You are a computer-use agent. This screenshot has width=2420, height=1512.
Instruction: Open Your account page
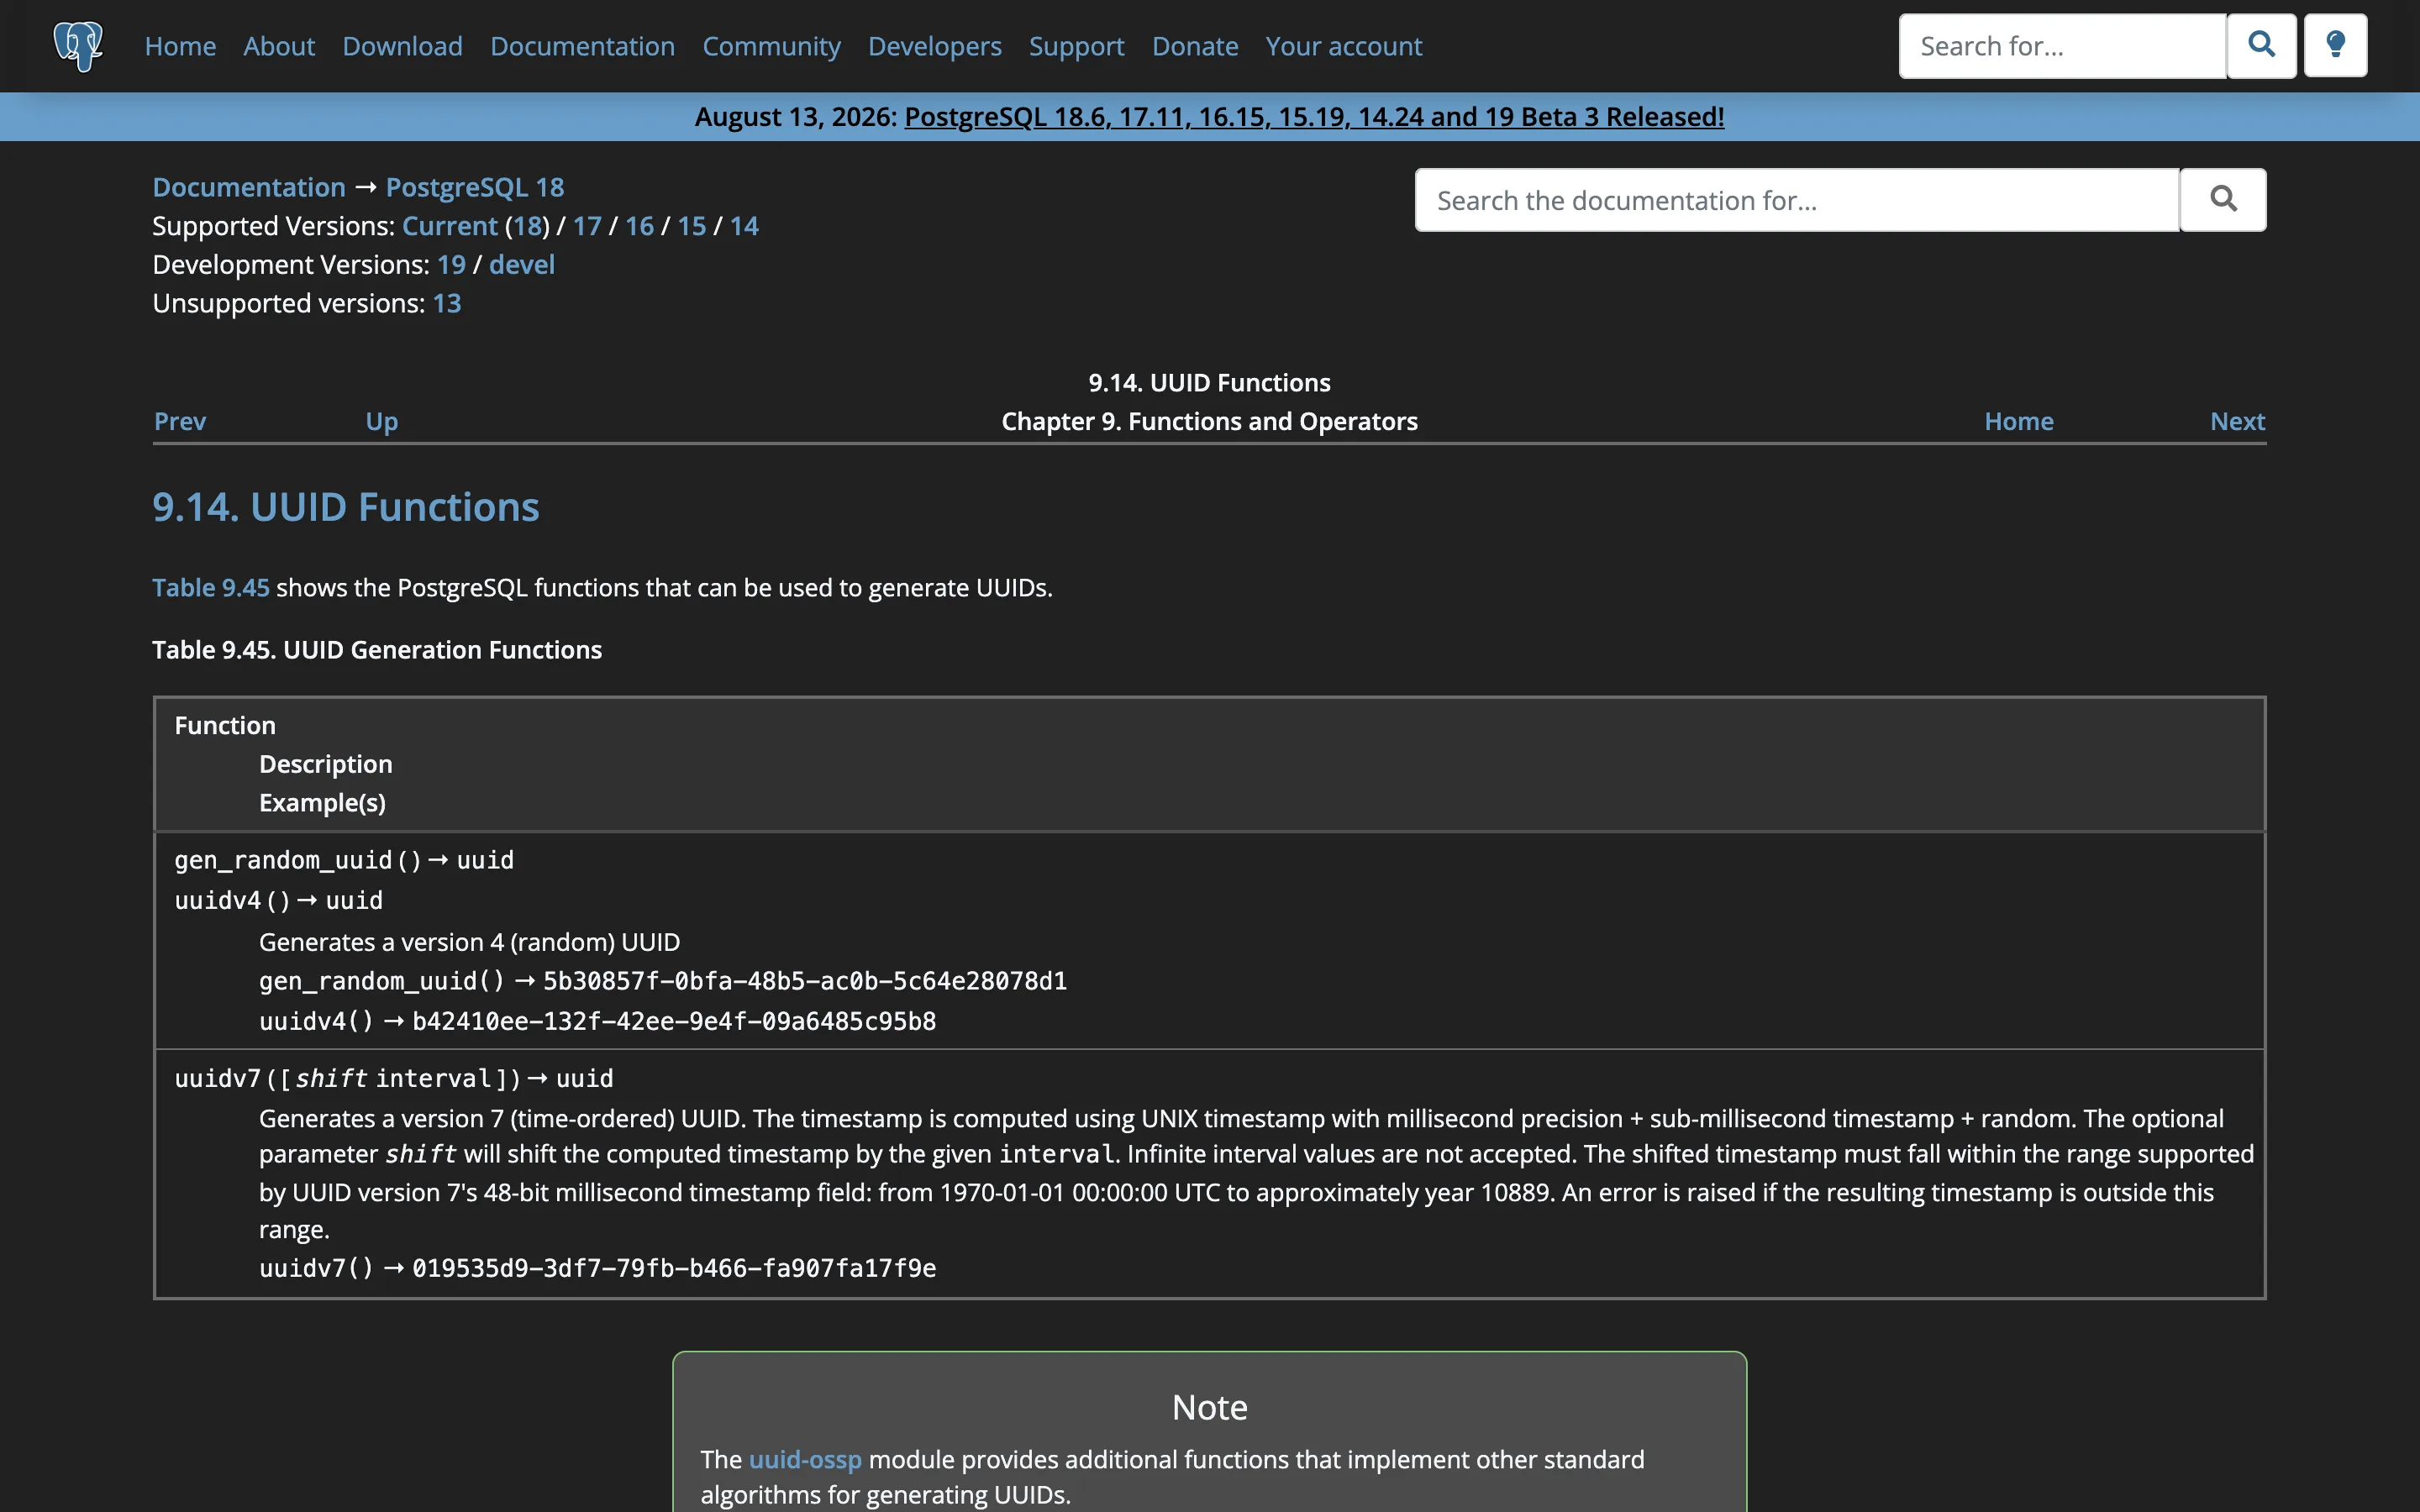click(1343, 46)
